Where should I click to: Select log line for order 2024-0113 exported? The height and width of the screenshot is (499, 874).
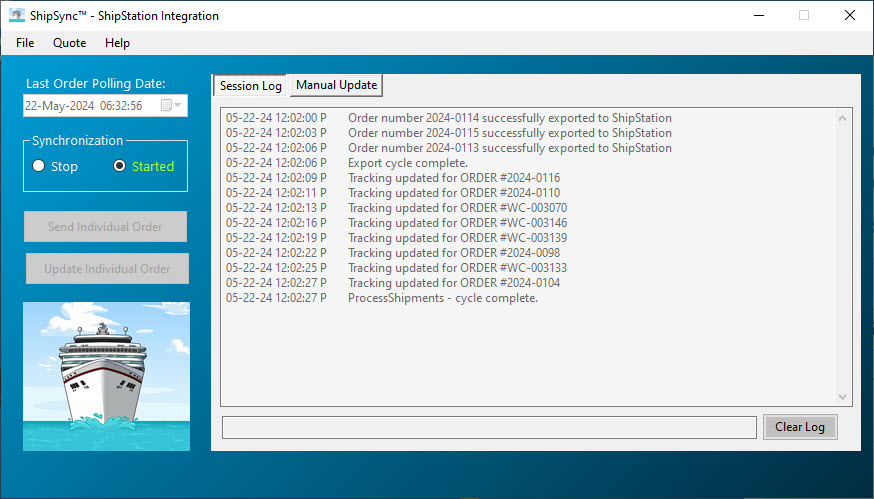[449, 148]
